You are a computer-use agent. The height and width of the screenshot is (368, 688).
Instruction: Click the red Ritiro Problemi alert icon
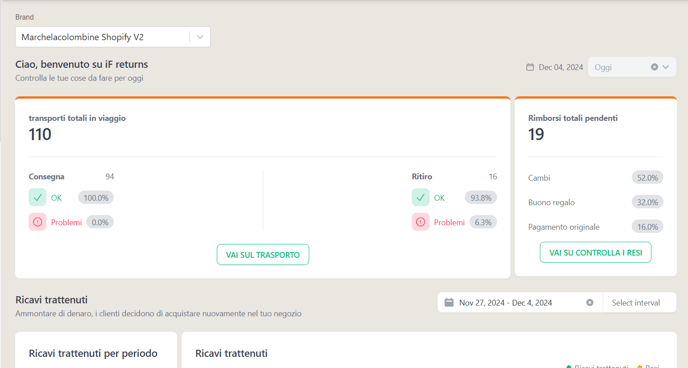420,222
